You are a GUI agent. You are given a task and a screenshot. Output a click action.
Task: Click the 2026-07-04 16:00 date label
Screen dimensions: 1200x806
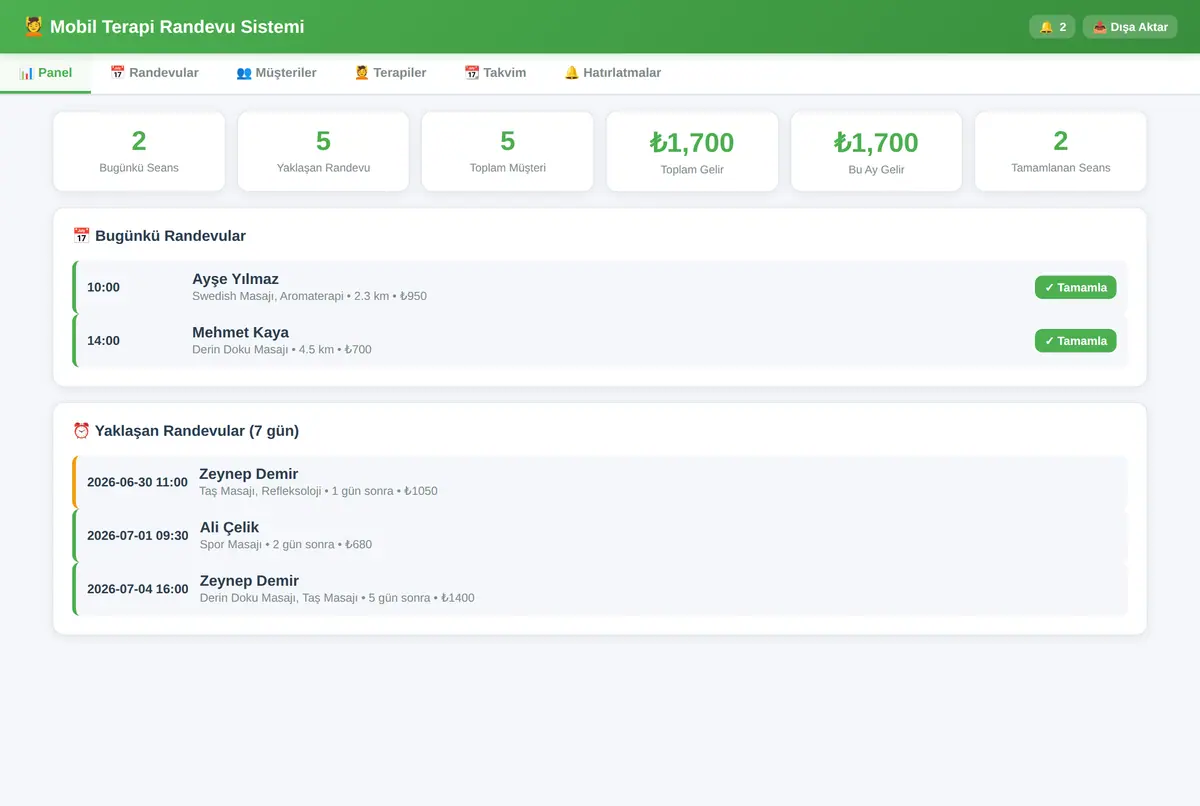[x=137, y=589]
